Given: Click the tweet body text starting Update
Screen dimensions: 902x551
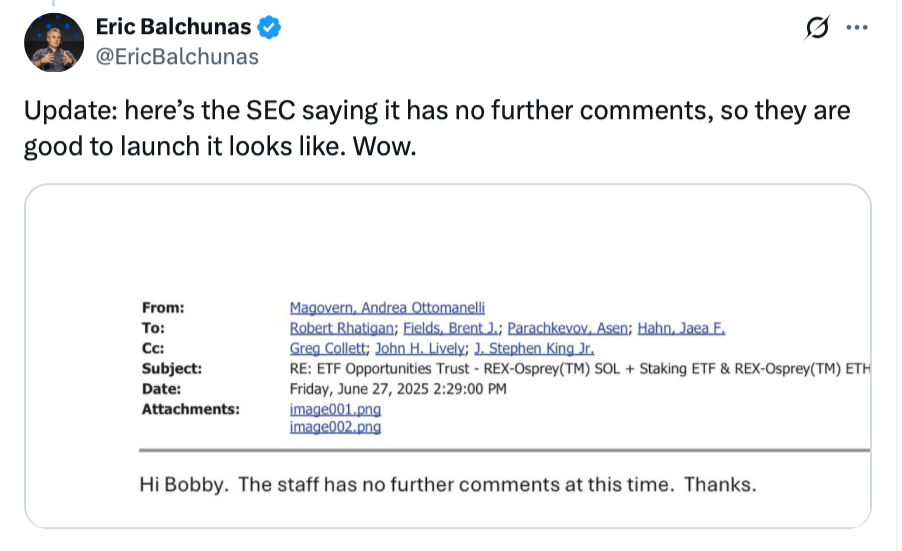Looking at the screenshot, I should click(x=437, y=126).
